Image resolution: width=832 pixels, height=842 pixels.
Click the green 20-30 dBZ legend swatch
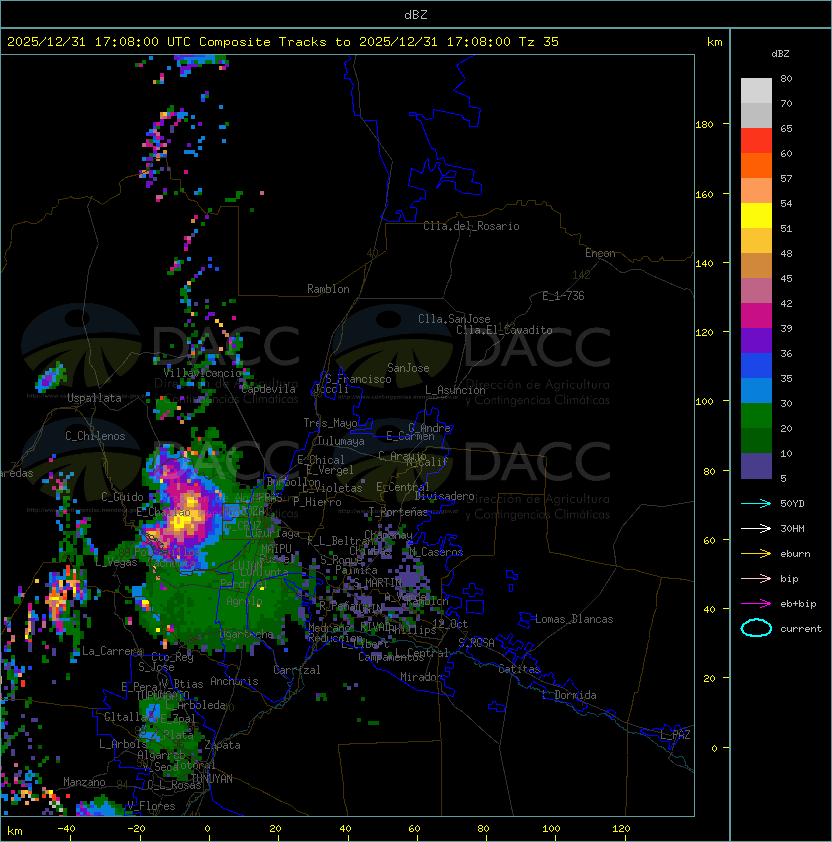(756, 416)
